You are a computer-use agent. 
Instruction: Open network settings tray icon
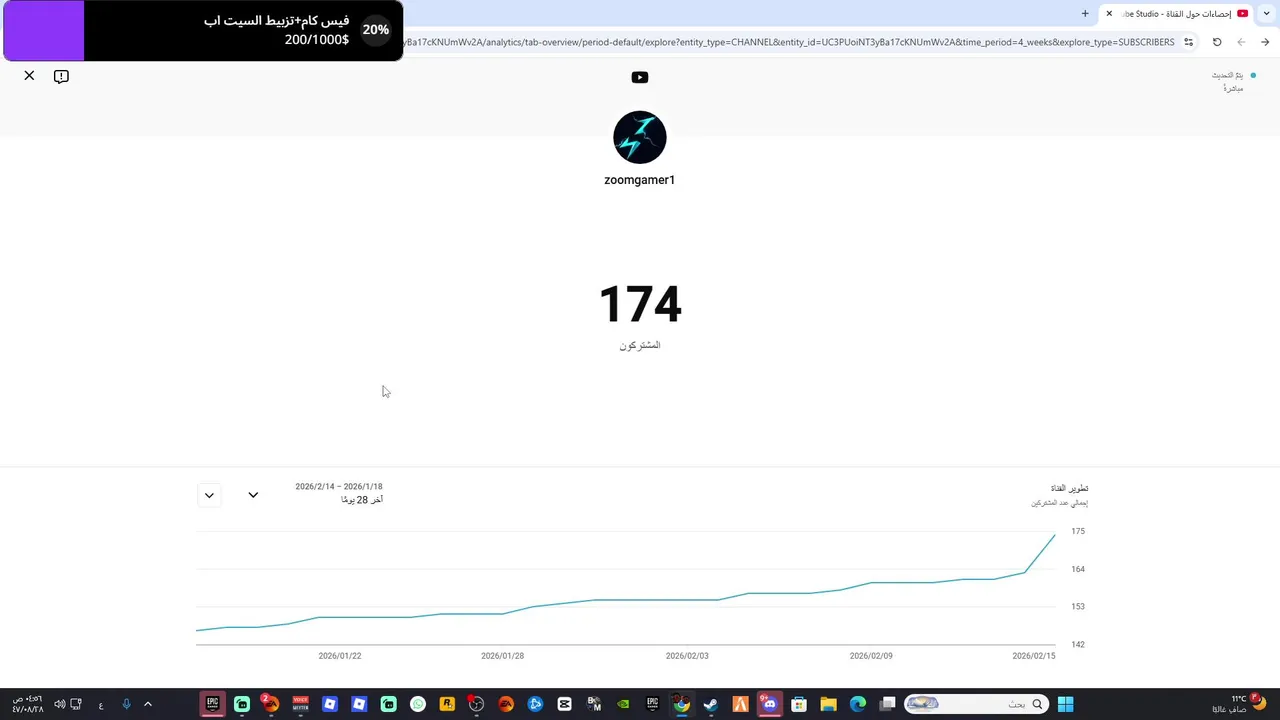click(x=76, y=704)
